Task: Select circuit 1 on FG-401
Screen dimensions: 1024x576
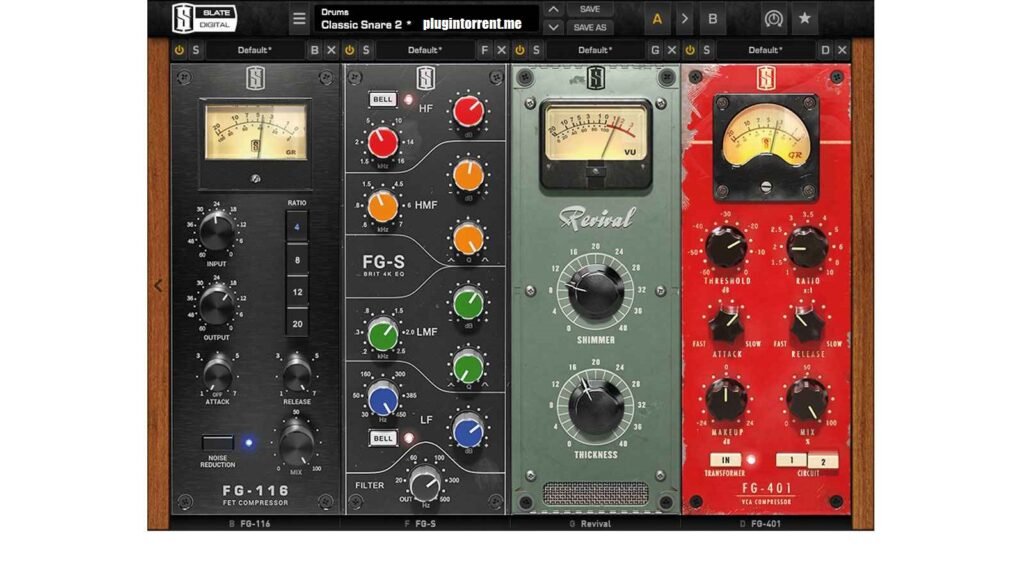Action: 792,460
